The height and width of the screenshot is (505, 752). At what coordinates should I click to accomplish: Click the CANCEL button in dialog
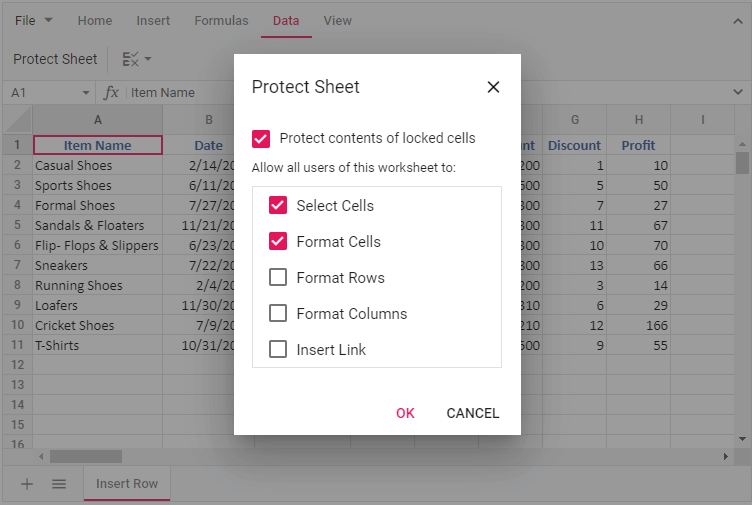click(x=472, y=413)
